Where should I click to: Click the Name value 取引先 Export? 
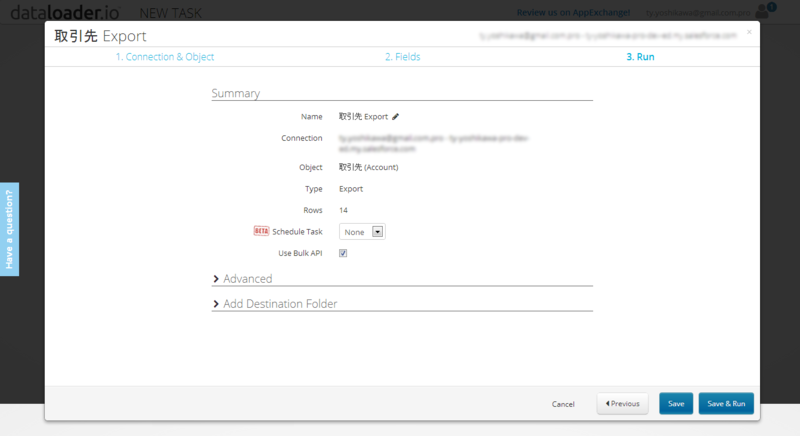(363, 116)
